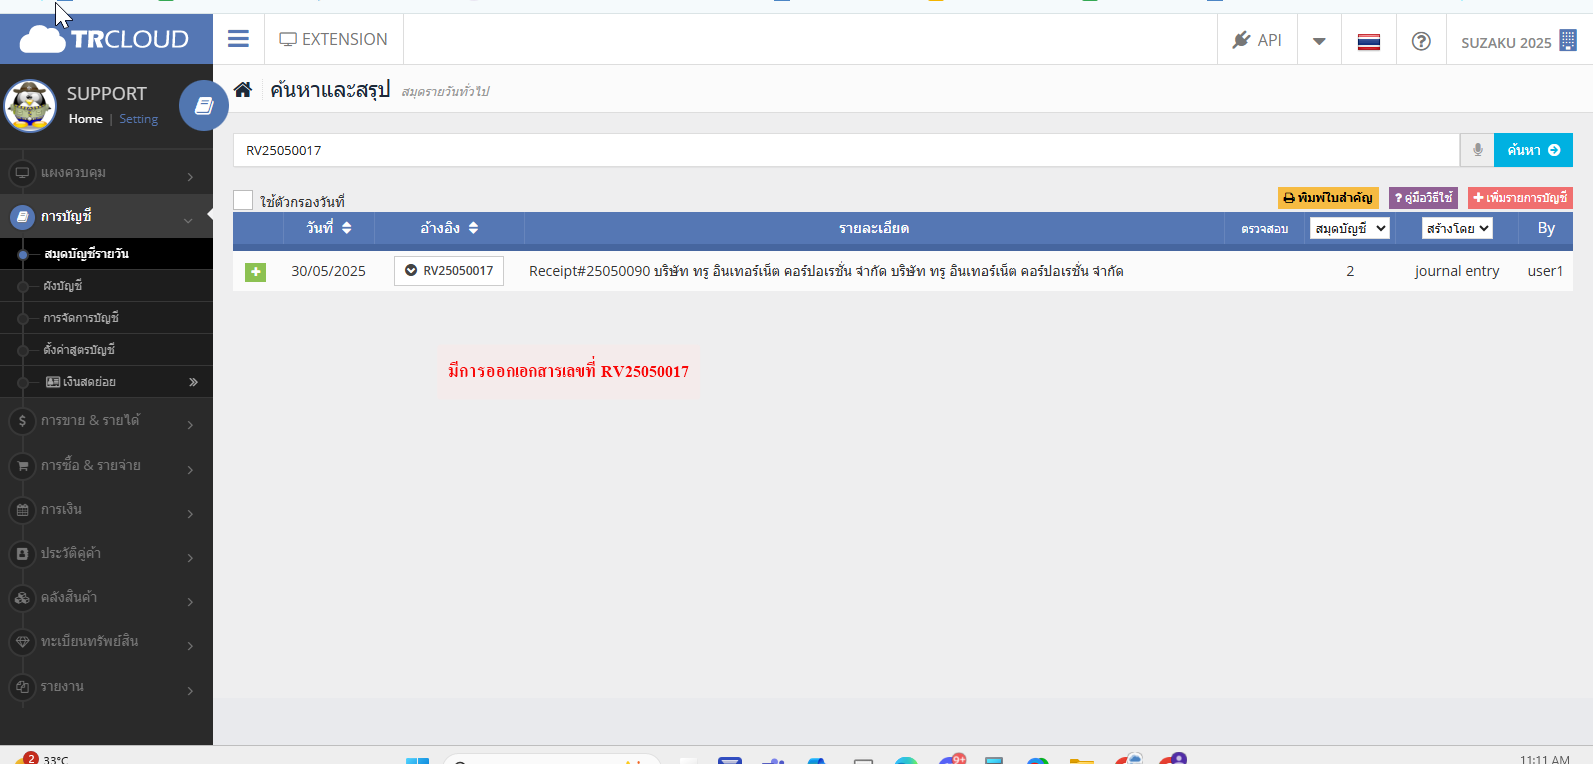Open the RV25050017 reference button
Image resolution: width=1593 pixels, height=764 pixels.
point(449,271)
